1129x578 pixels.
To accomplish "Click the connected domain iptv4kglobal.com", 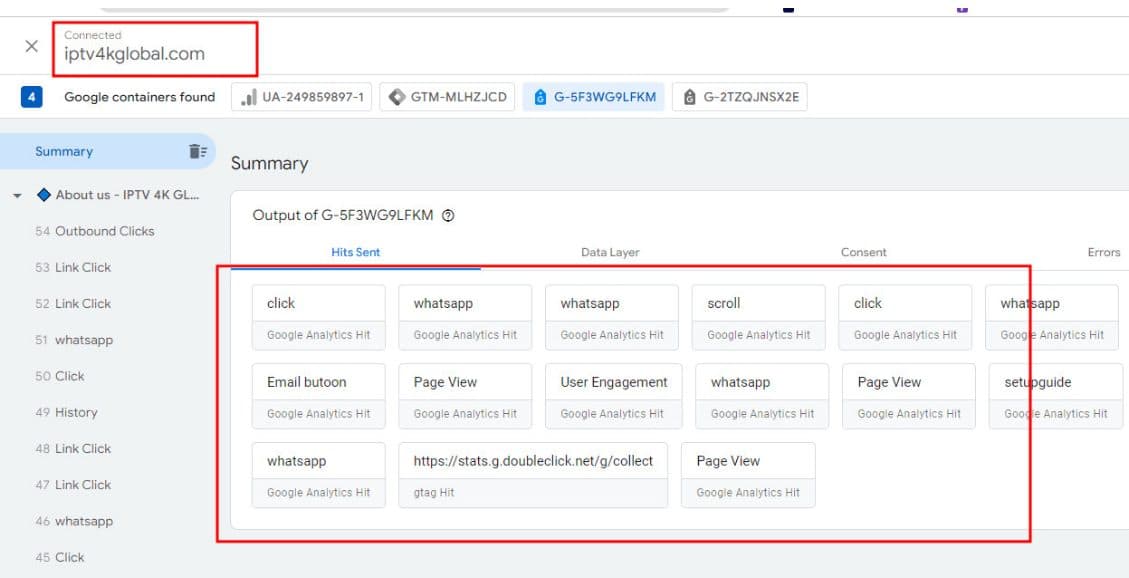I will (x=134, y=53).
